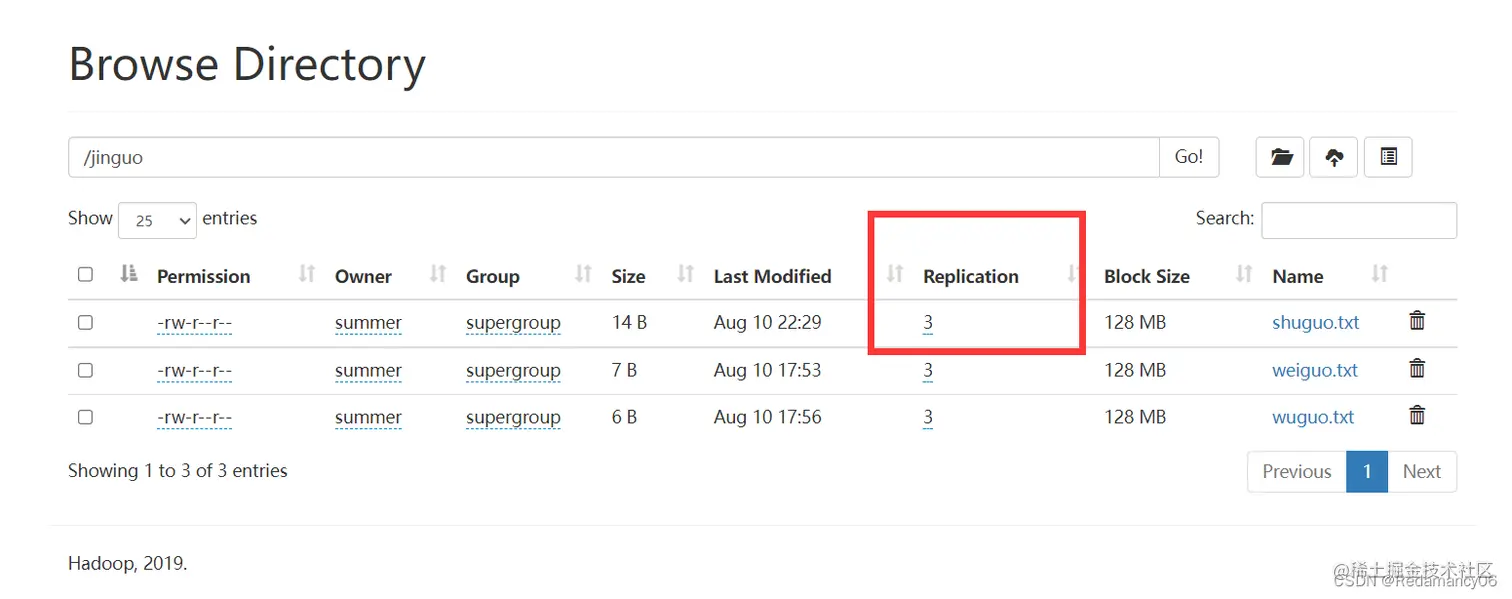Viewport: 1512px width, 599px height.
Task: Click replication value 3 for shuguo.txt
Action: pos(928,323)
